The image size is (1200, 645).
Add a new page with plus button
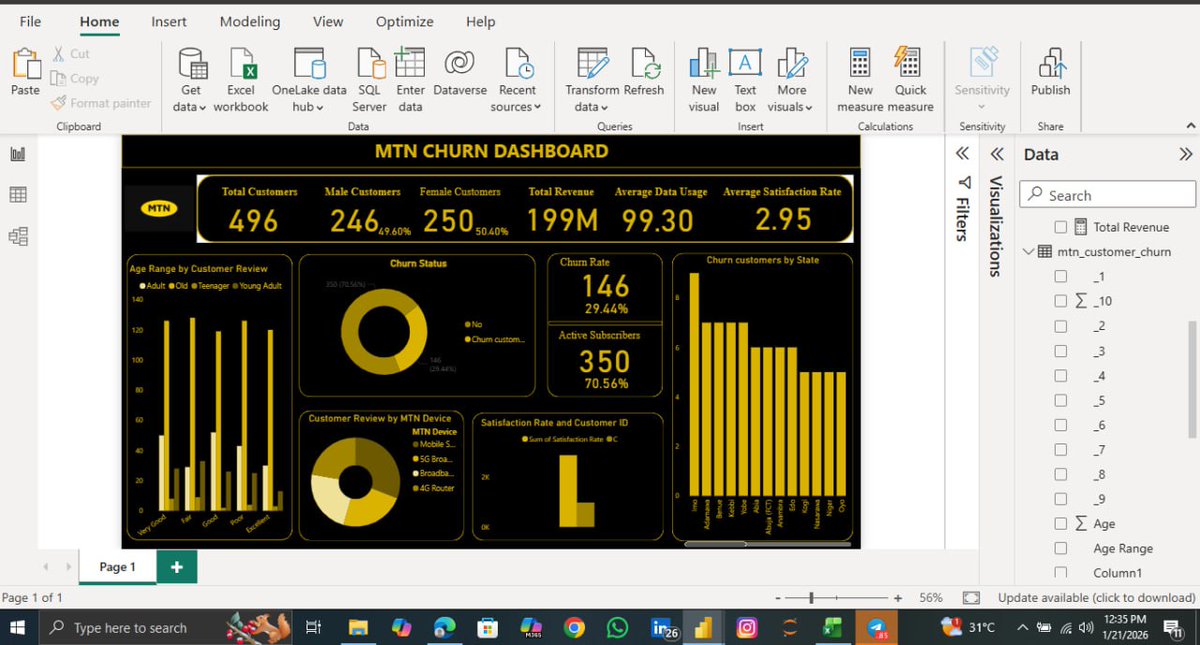point(177,567)
